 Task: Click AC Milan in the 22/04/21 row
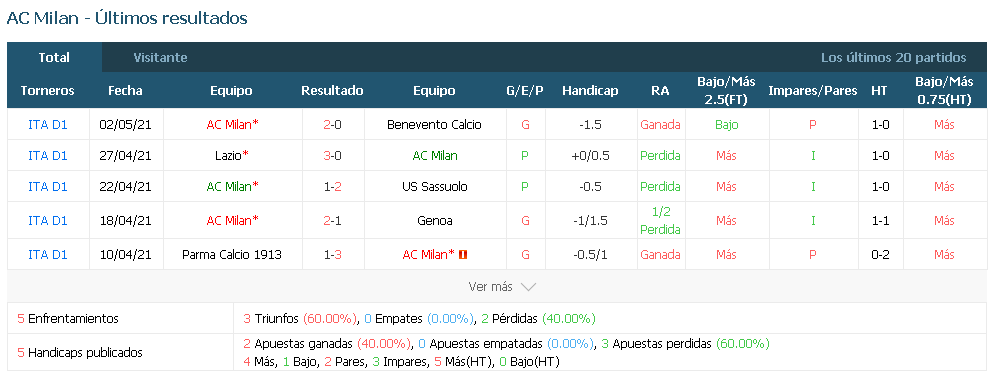233,186
